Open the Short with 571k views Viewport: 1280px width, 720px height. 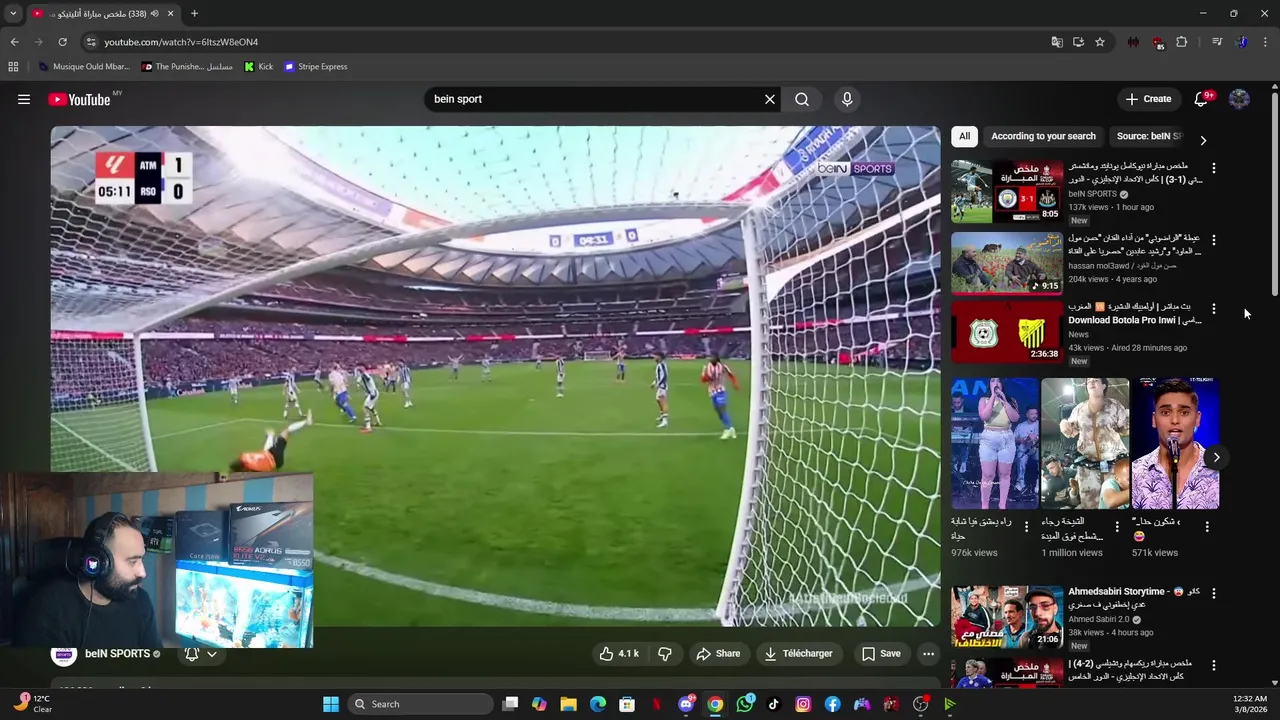click(x=1175, y=443)
